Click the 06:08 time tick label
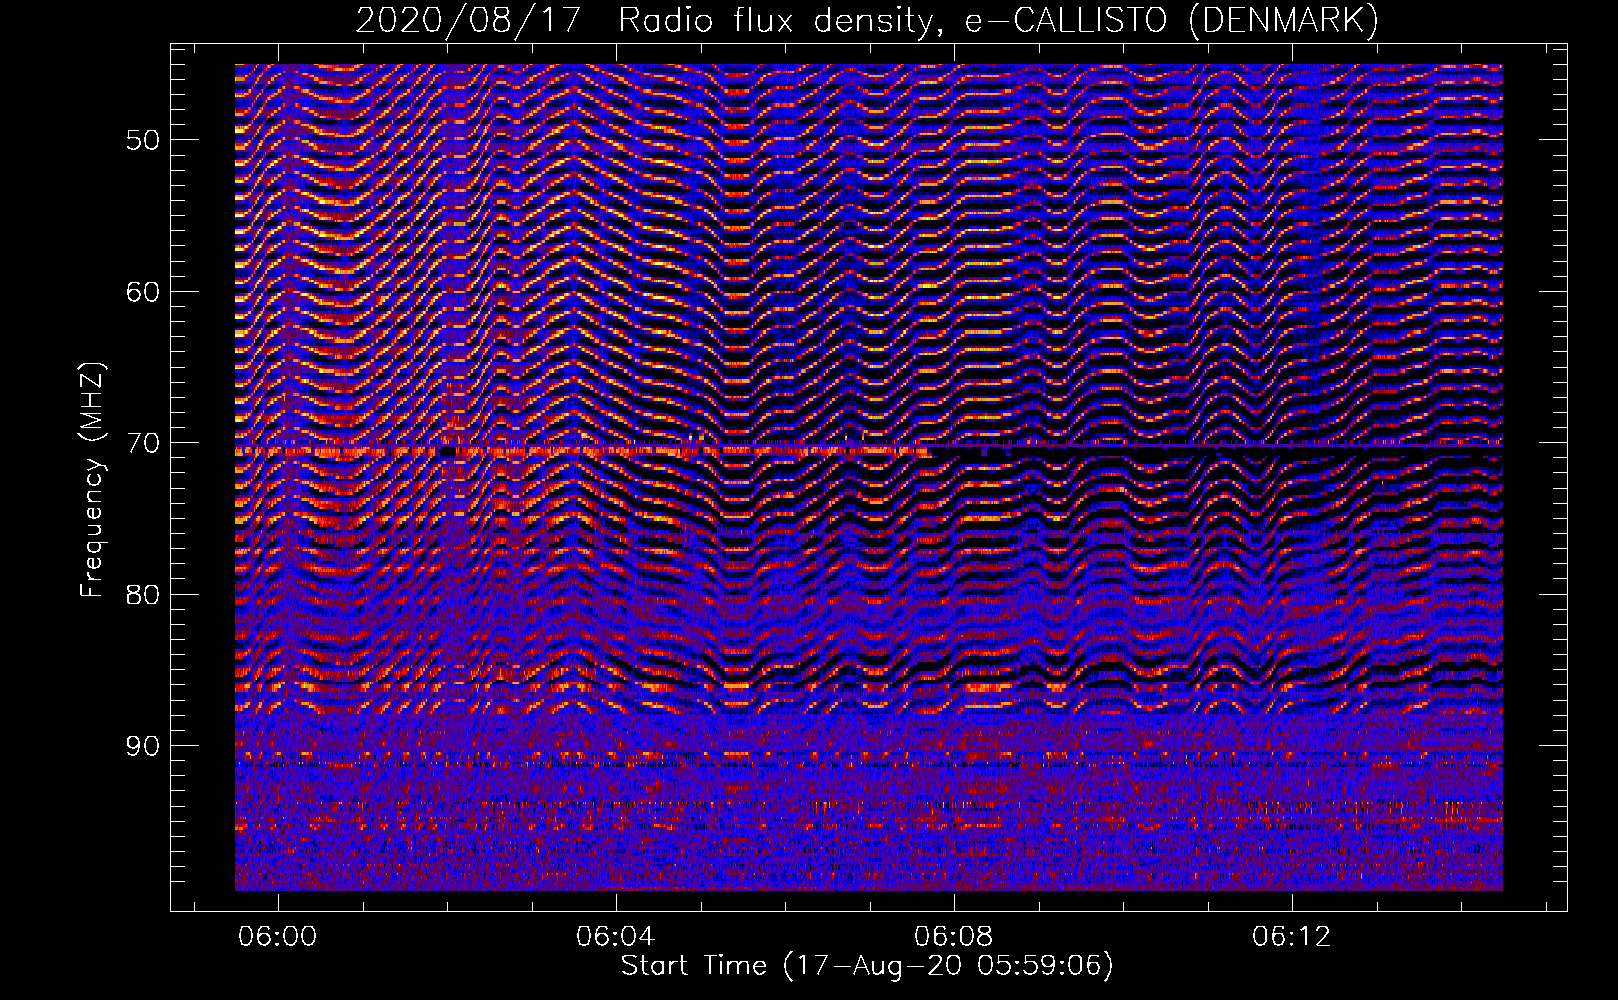Screen dimensions: 1618x1000 [954, 936]
